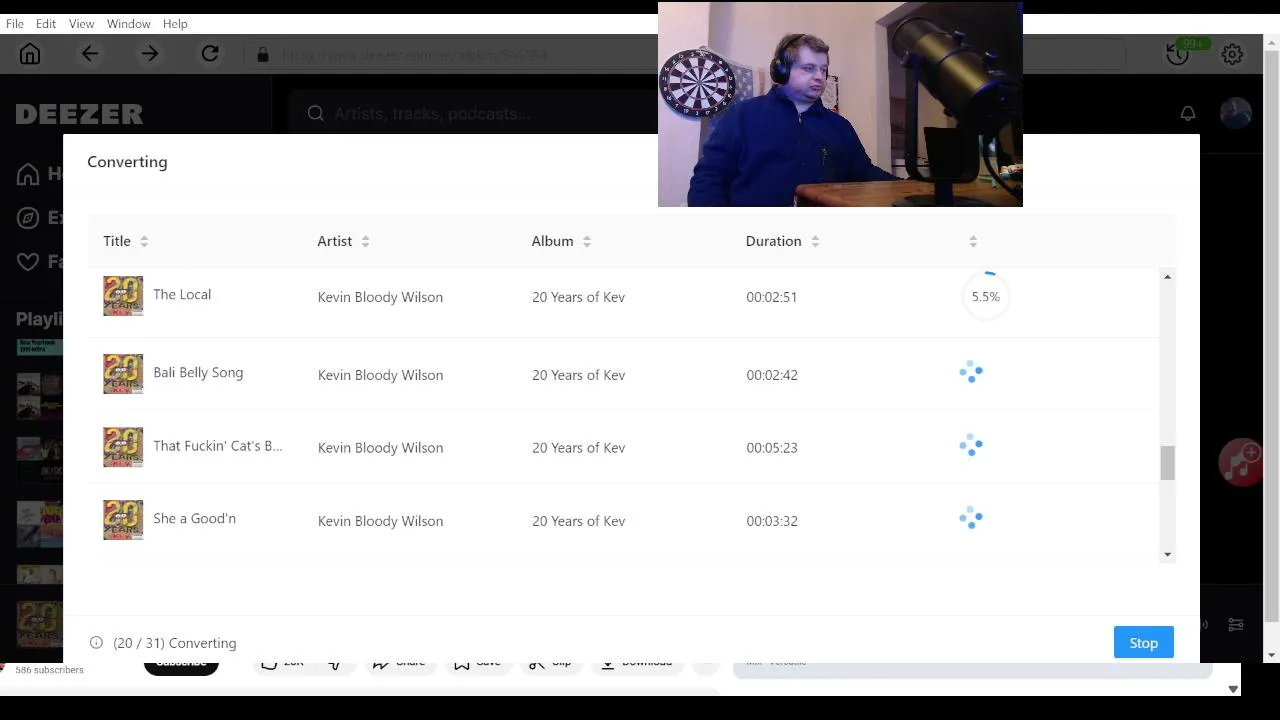
Task: Click the Deezer logo
Action: (x=79, y=114)
